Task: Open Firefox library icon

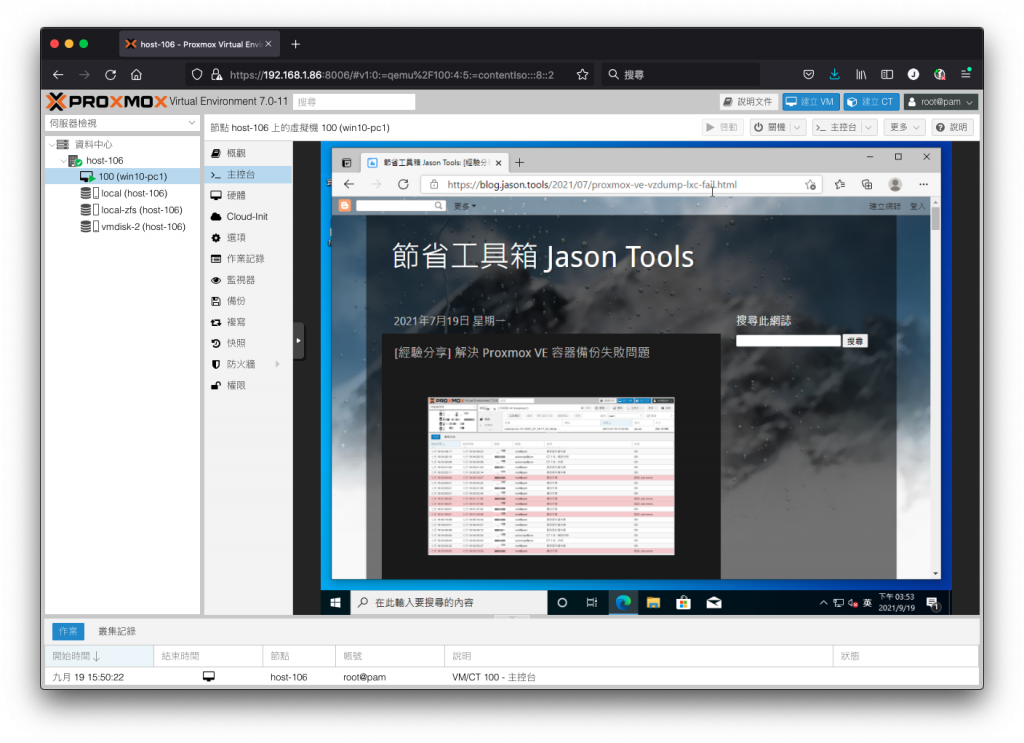Action: 861,74
